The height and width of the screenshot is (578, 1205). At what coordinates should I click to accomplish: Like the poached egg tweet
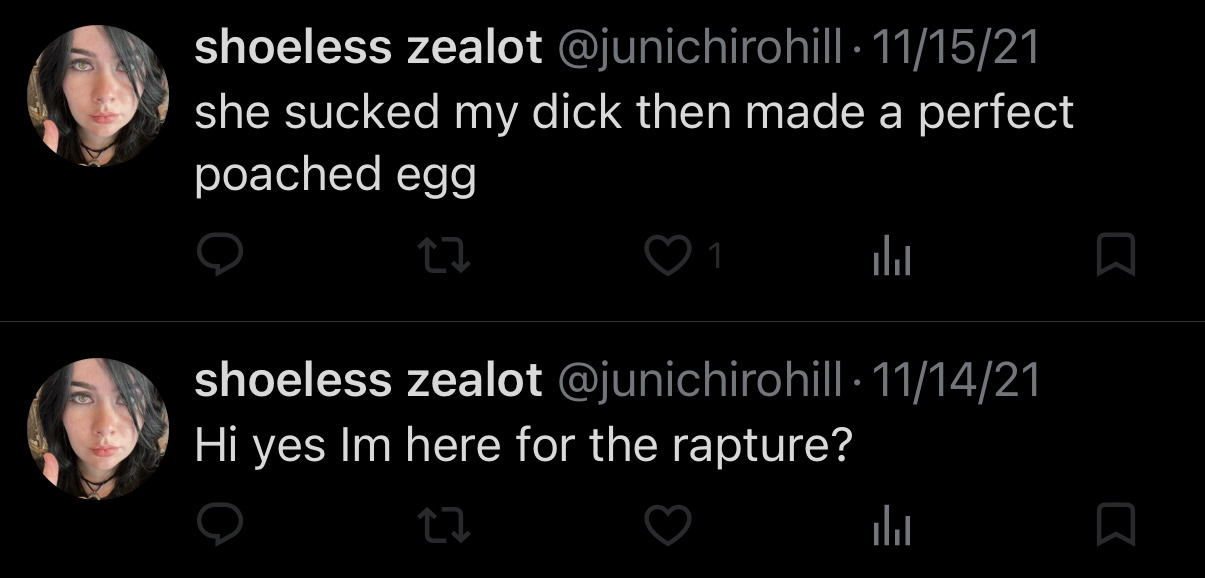click(x=664, y=257)
